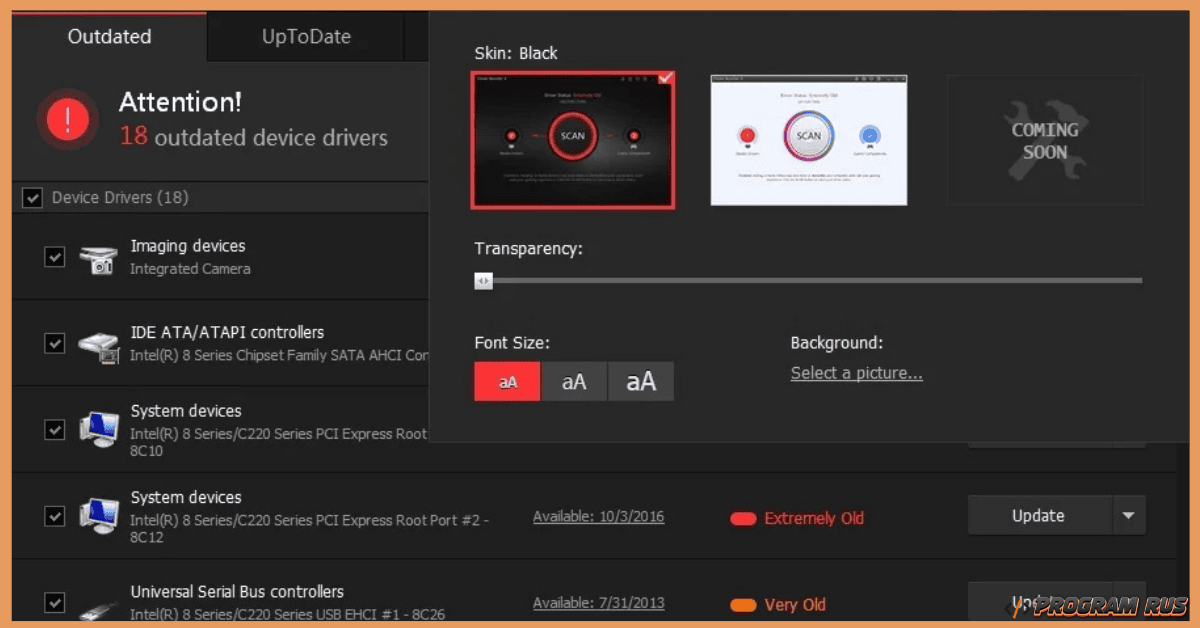The width and height of the screenshot is (1200, 628).
Task: Uncheck the Device Drivers (18) checkbox
Action: point(32,197)
